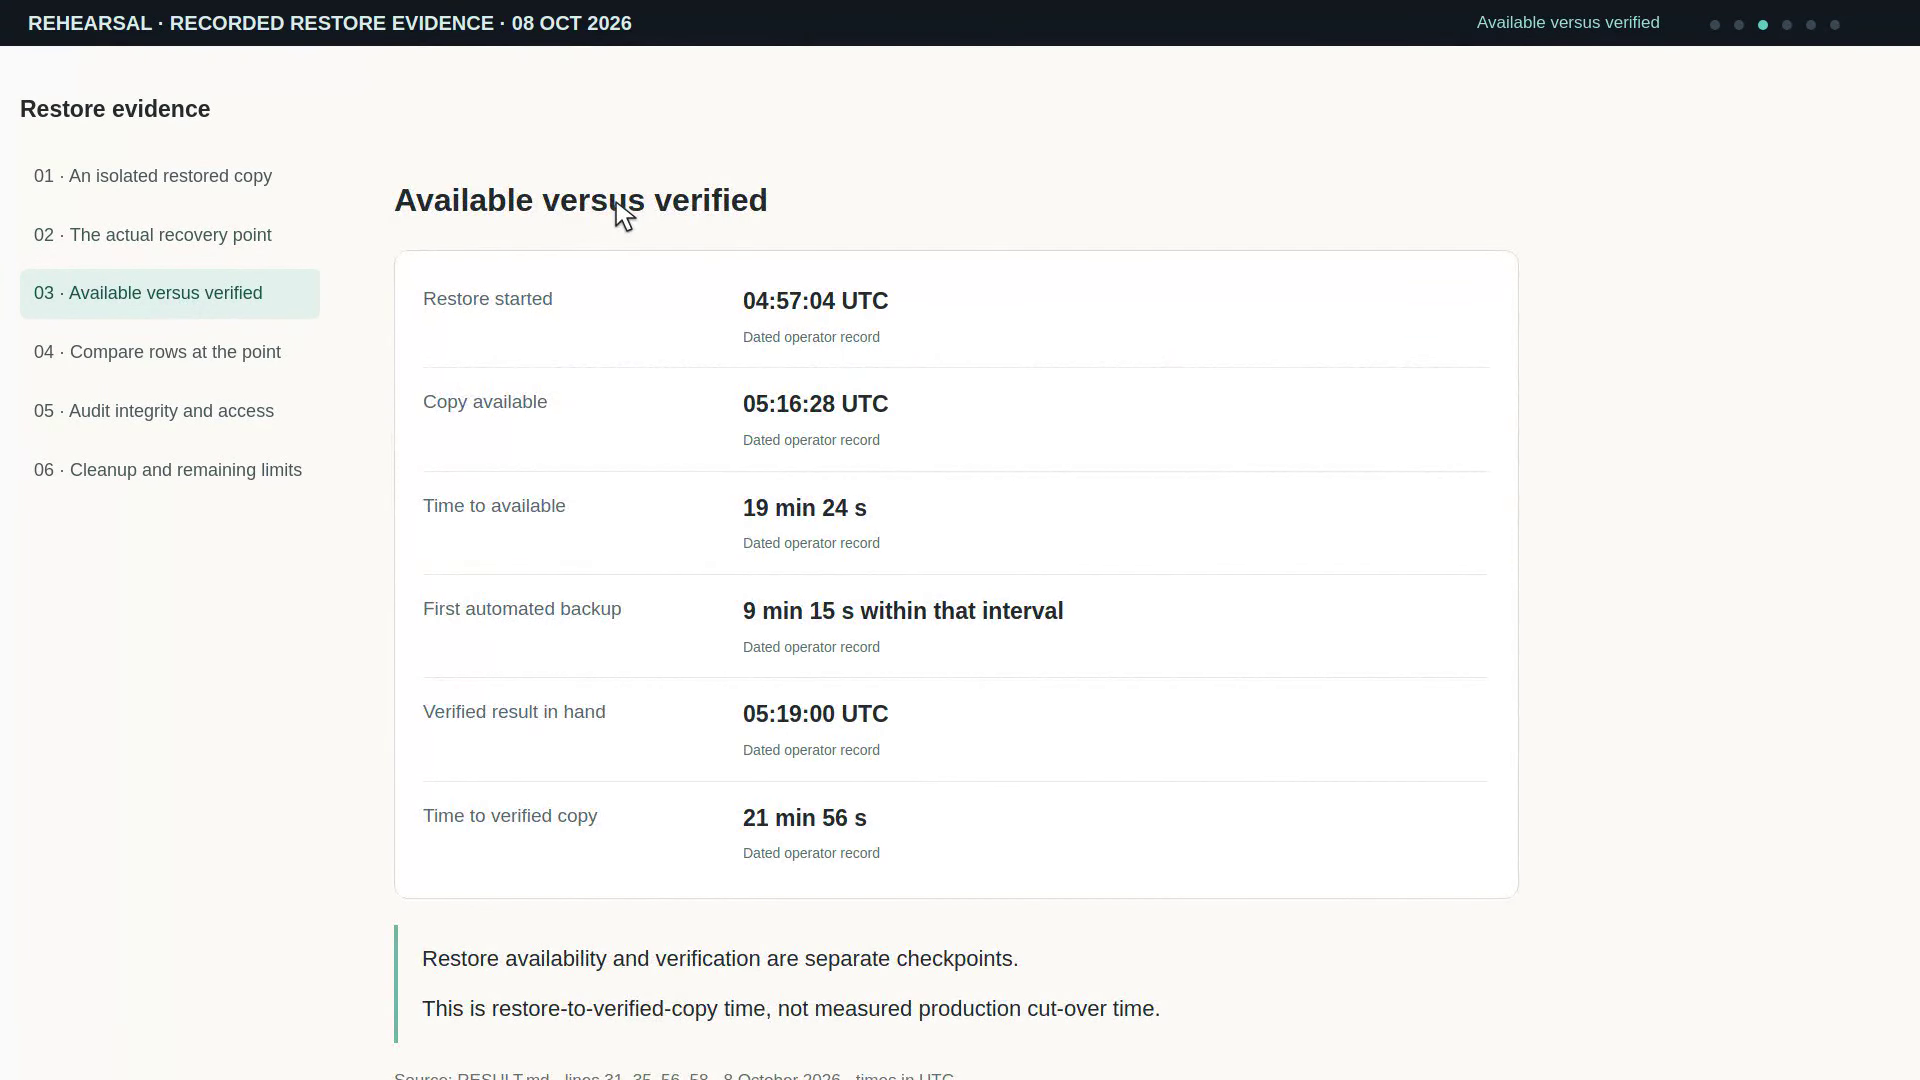Open section 01 An isolated restored copy
This screenshot has width=1920, height=1080.
170,176
